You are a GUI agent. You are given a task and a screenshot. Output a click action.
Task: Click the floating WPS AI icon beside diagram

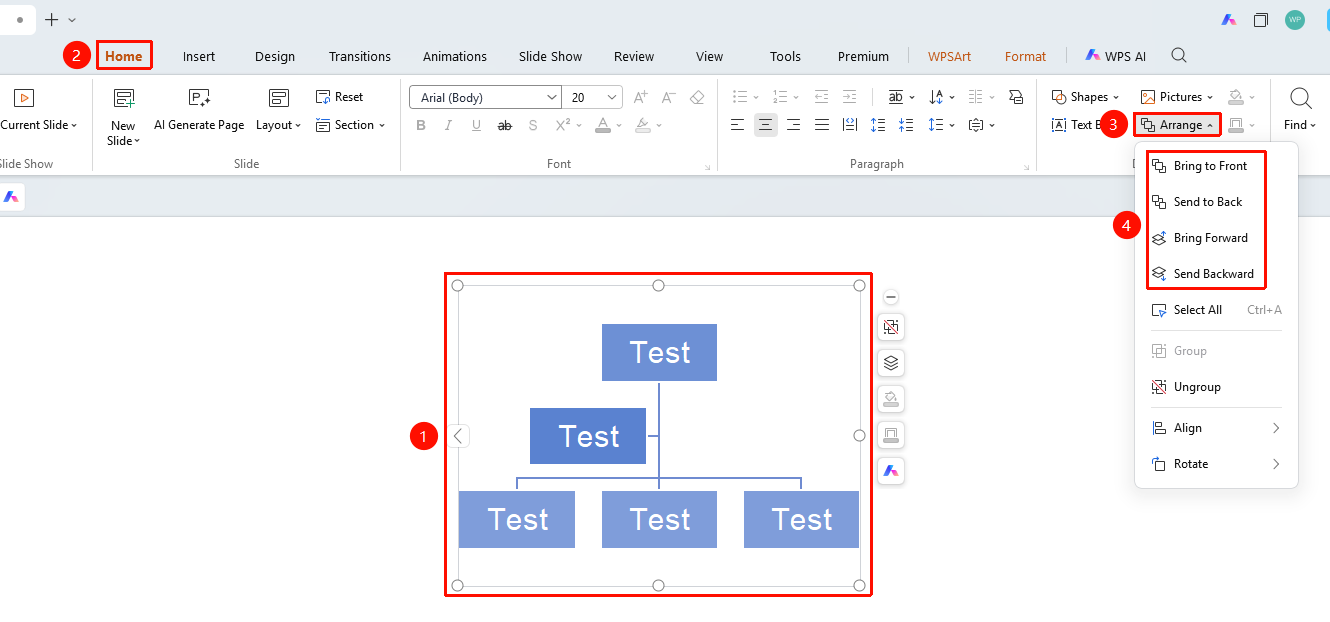click(x=891, y=471)
